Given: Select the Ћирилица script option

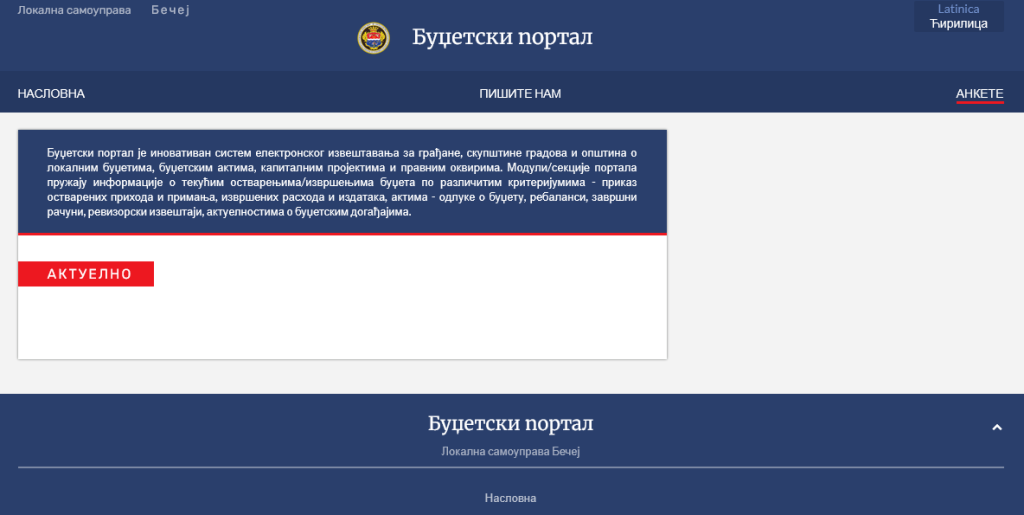Looking at the screenshot, I should point(958,23).
